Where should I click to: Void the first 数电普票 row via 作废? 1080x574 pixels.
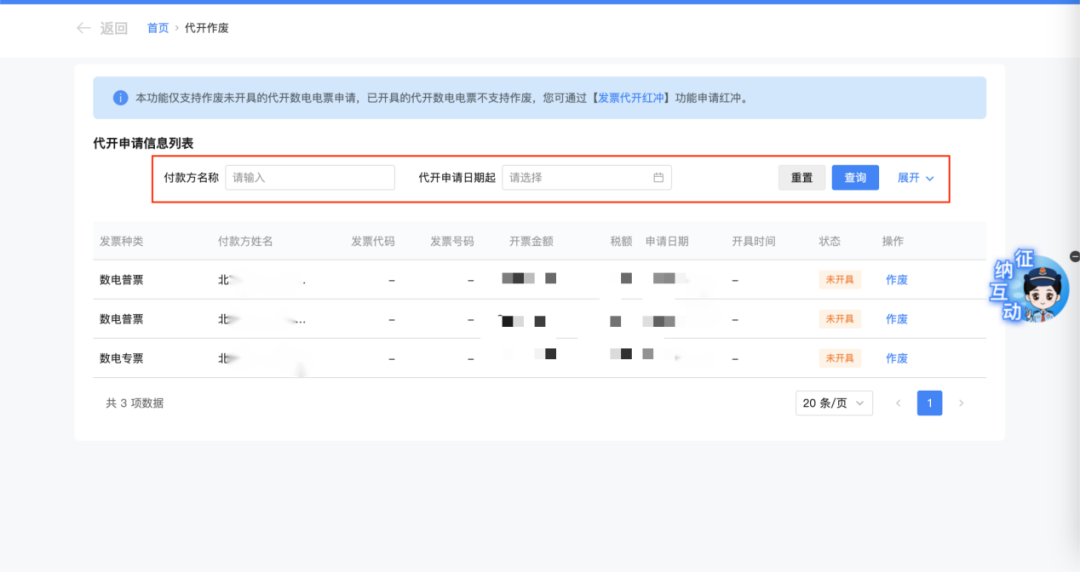click(x=896, y=280)
